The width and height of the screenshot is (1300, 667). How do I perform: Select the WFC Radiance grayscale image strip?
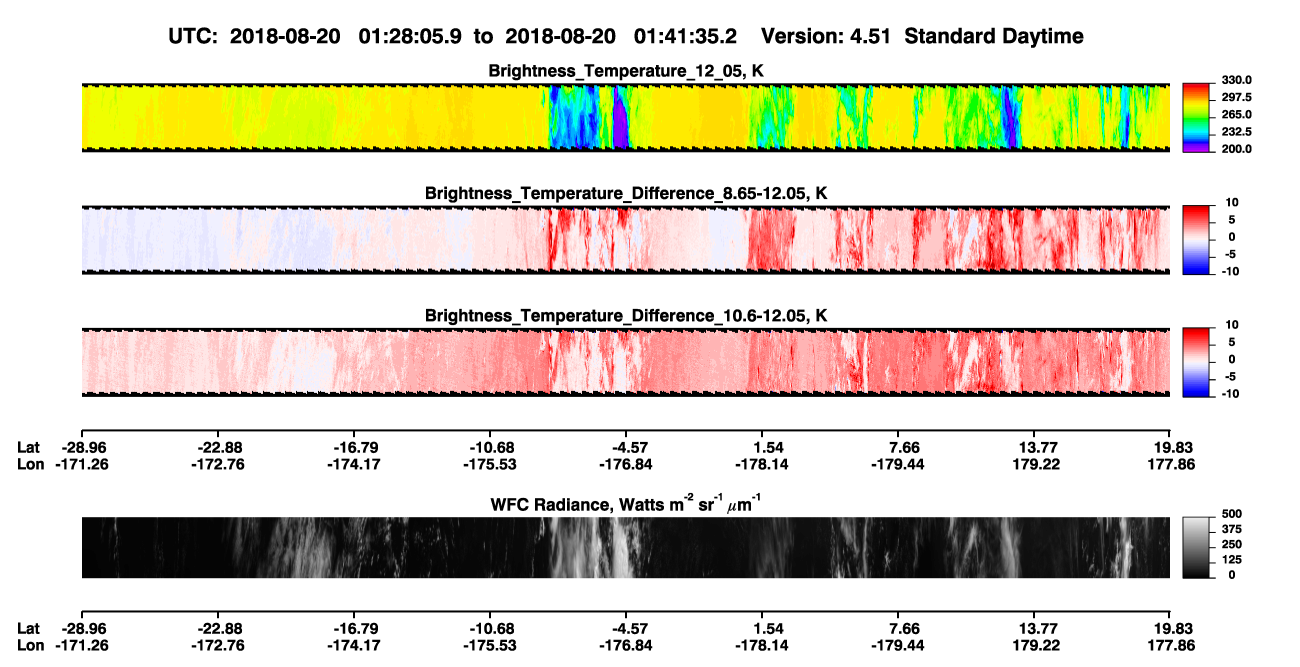pos(625,547)
